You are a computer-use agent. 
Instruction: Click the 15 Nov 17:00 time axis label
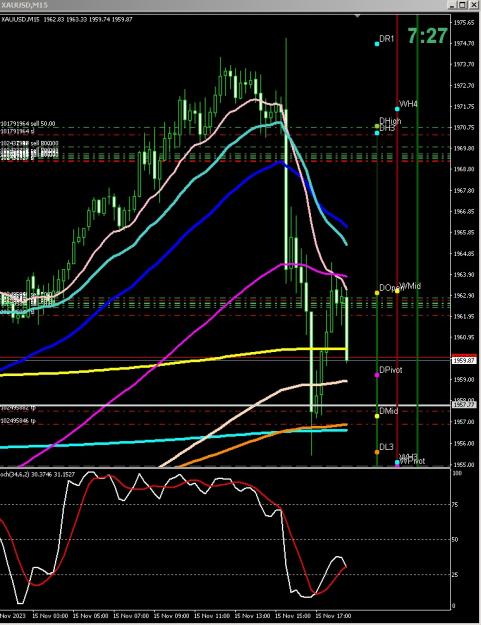[x=333, y=616]
